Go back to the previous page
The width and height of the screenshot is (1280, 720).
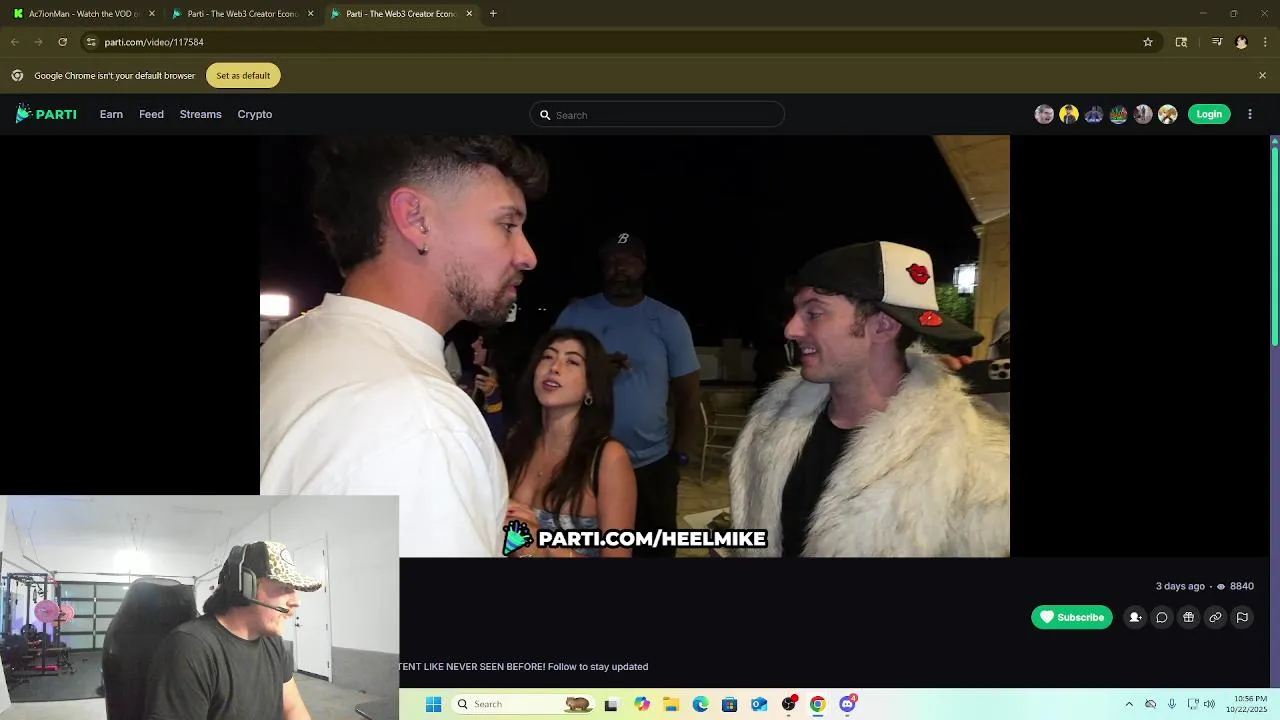point(14,42)
